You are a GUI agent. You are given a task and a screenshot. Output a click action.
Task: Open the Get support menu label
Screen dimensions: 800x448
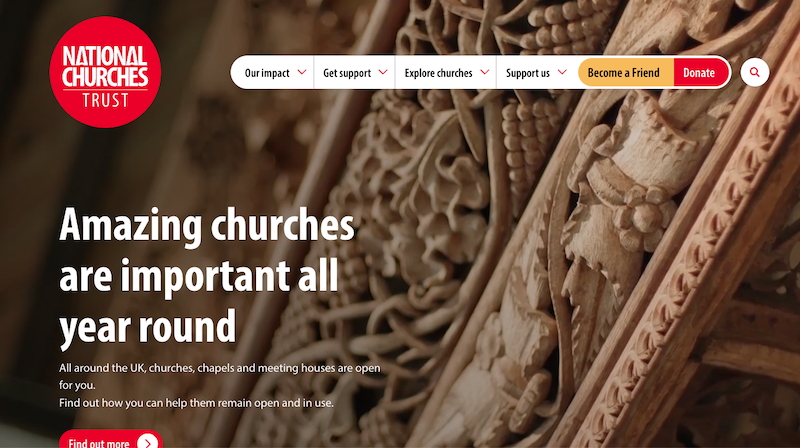(x=347, y=73)
